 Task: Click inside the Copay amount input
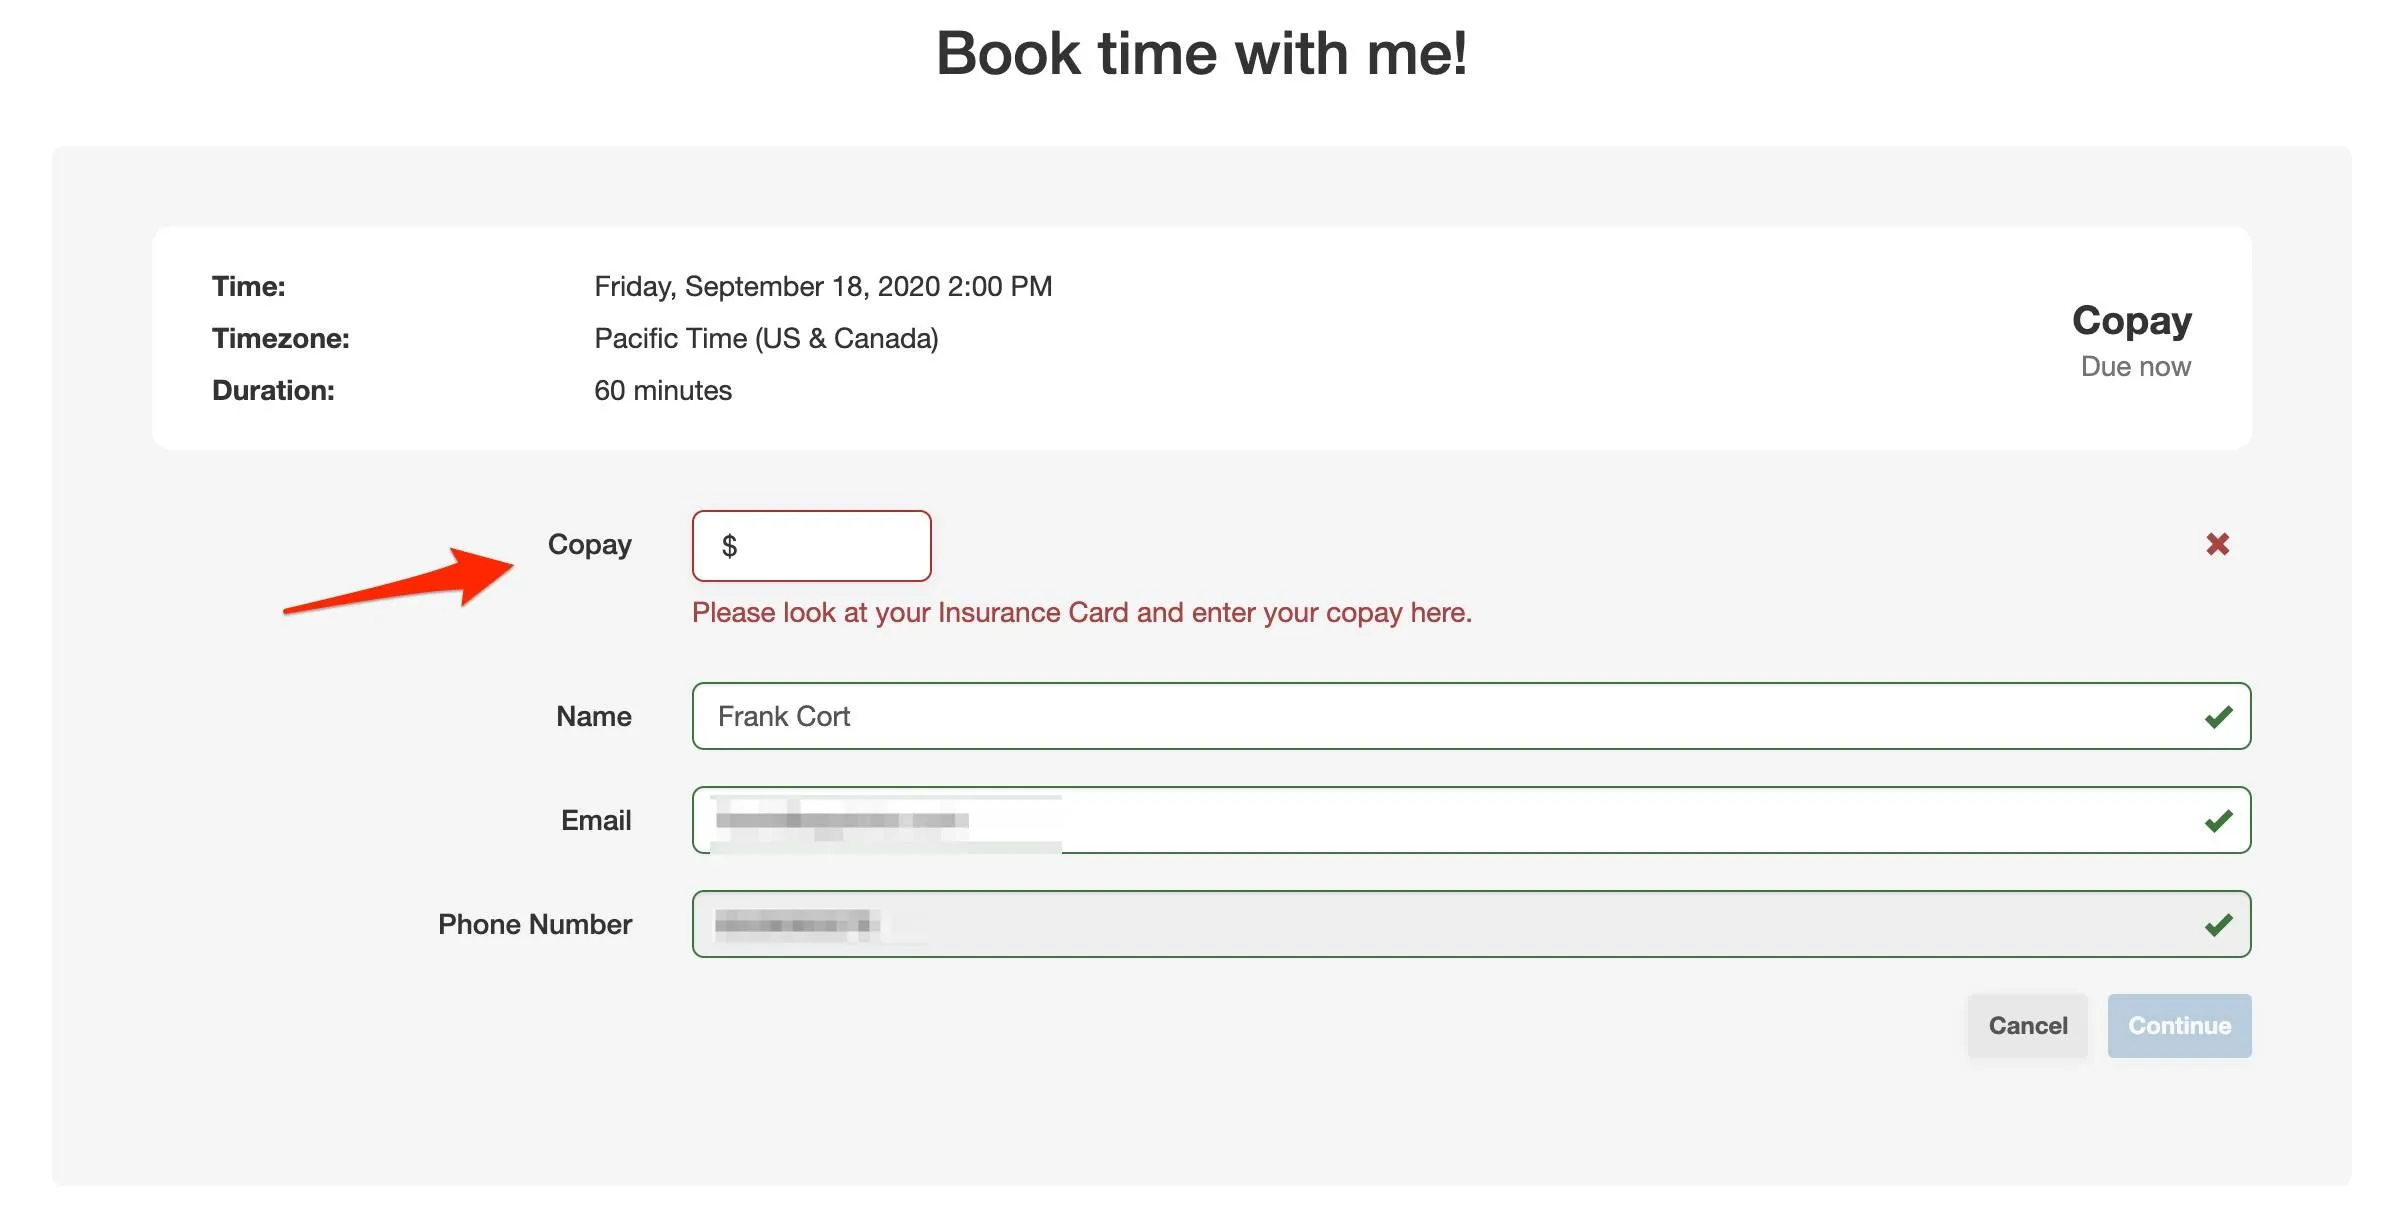point(830,546)
